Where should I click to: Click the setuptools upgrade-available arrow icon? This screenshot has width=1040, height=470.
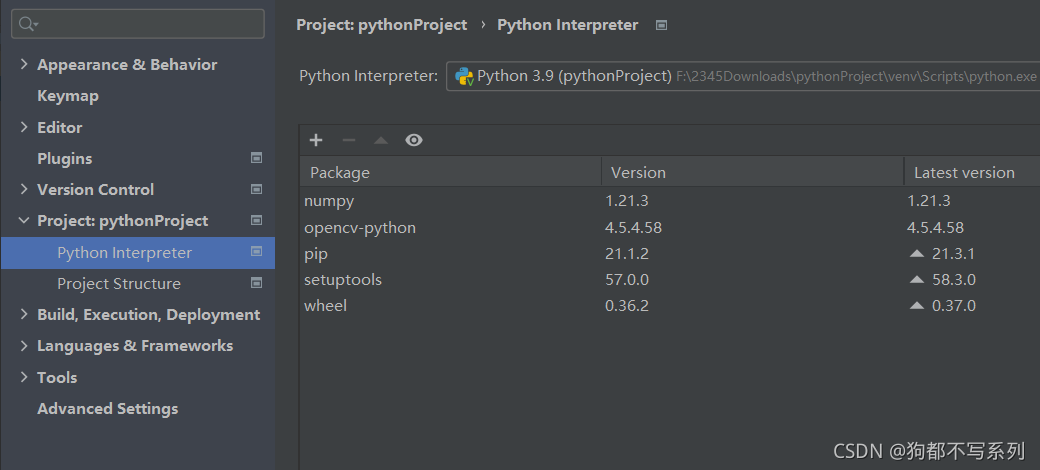pos(917,280)
